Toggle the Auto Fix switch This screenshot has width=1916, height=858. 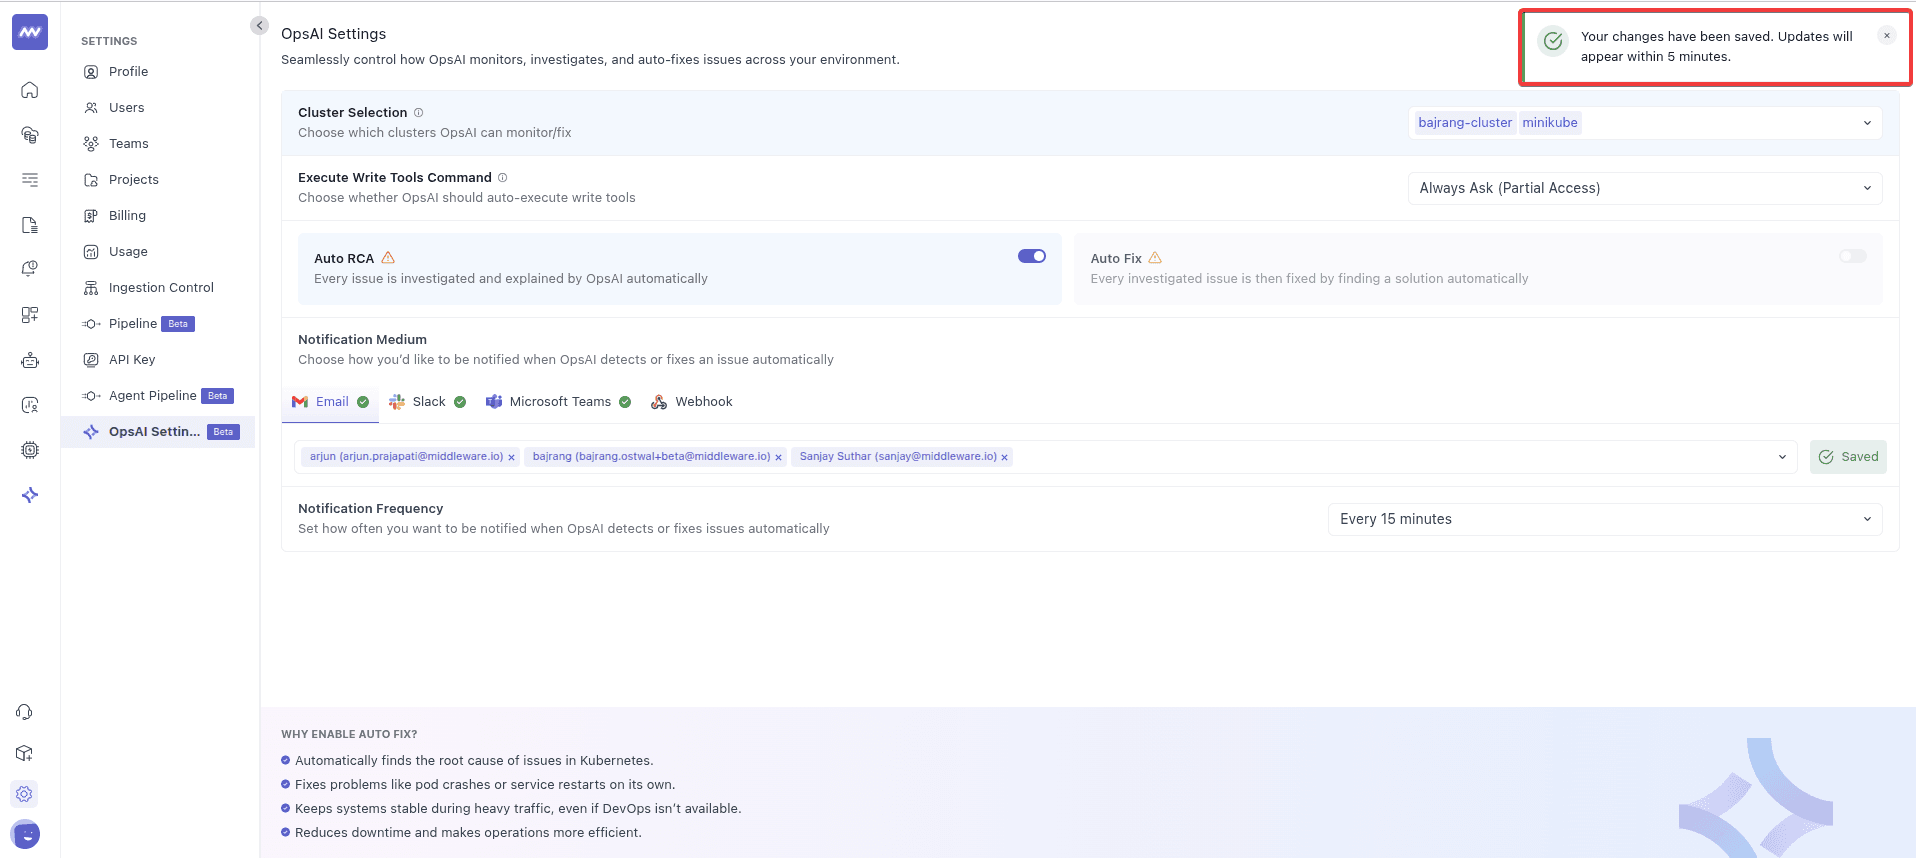point(1852,257)
